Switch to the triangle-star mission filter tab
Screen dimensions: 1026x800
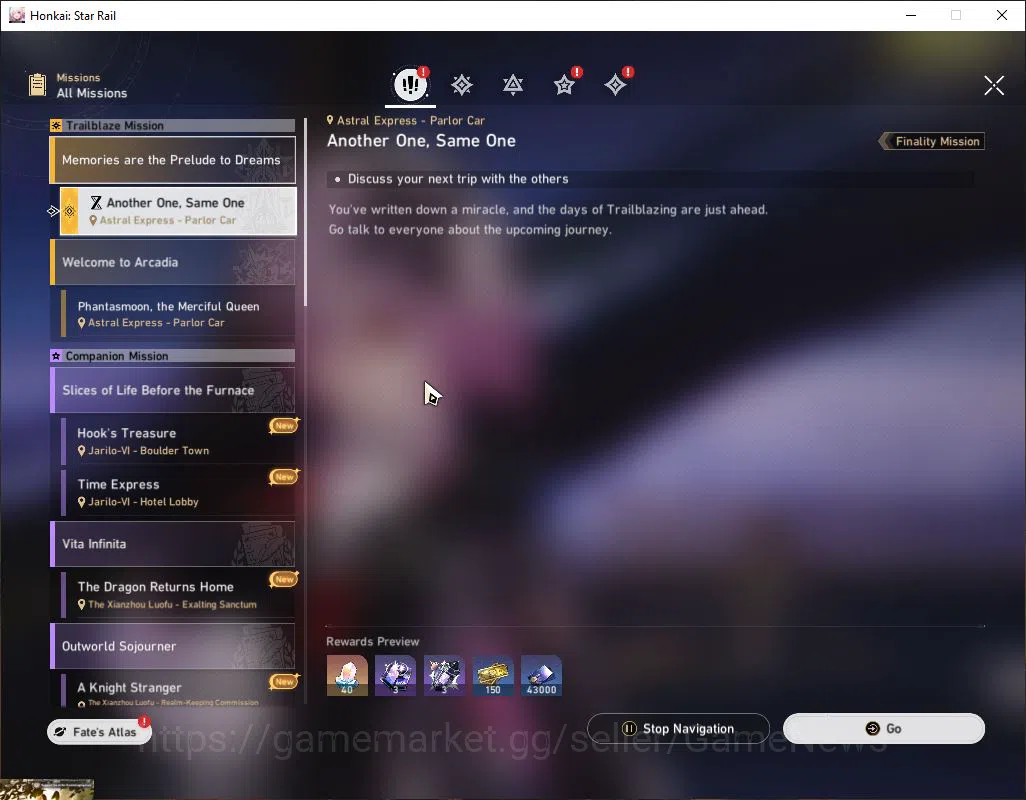tap(513, 84)
